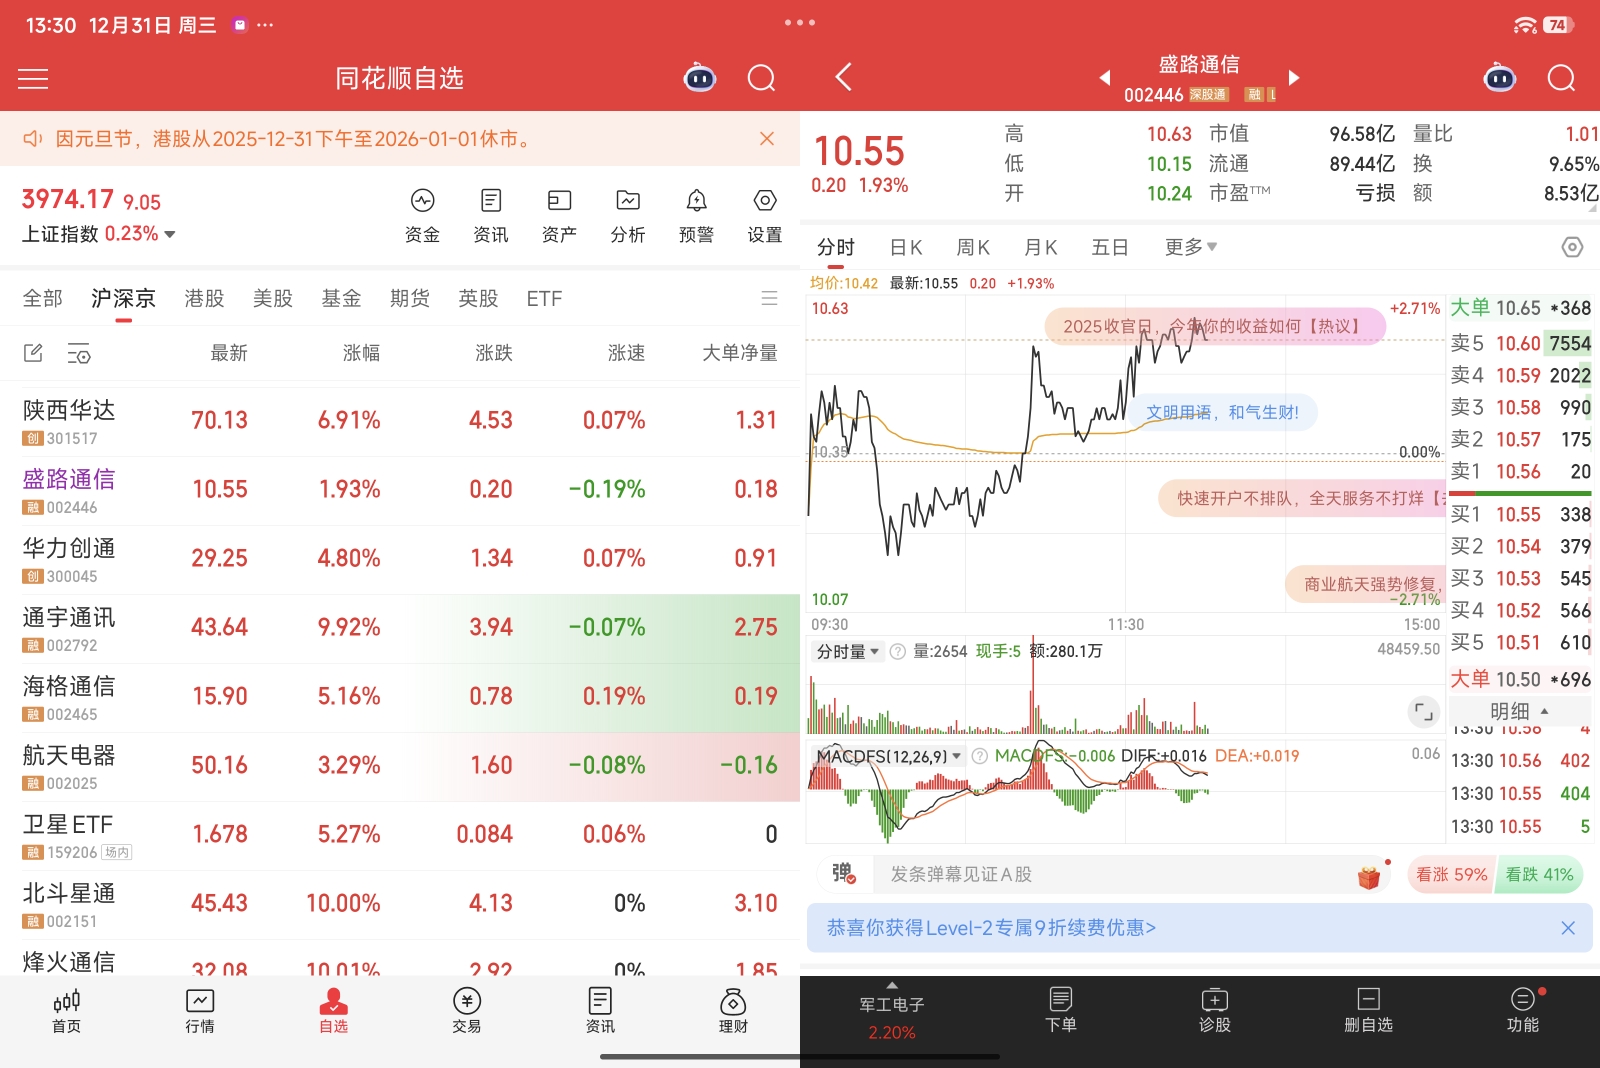The height and width of the screenshot is (1068, 1600).
Task: Dismiss the 港股休市 holiday notice
Action: [767, 138]
